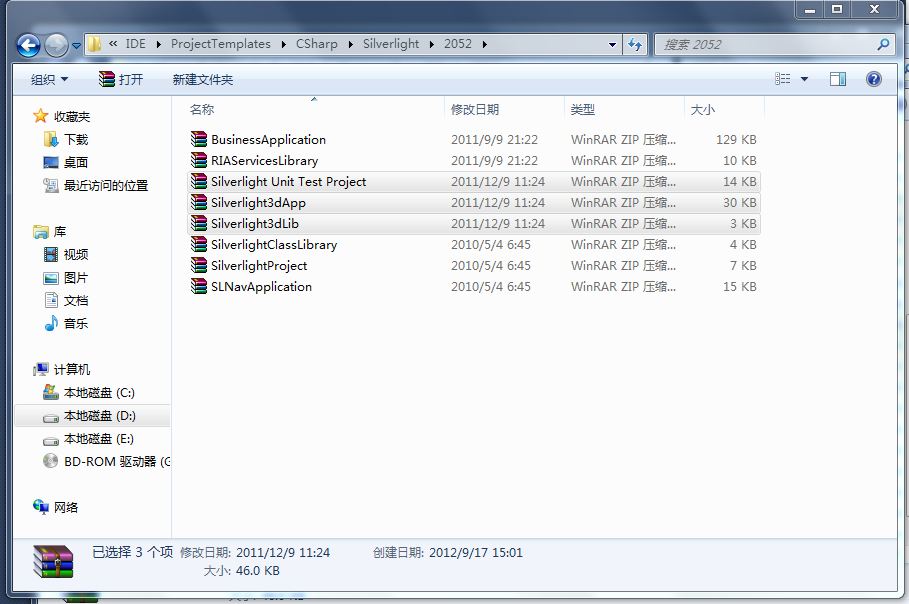Click the ProjectTemplates breadcrumb segment
The width and height of the screenshot is (909, 604).
(x=220, y=44)
